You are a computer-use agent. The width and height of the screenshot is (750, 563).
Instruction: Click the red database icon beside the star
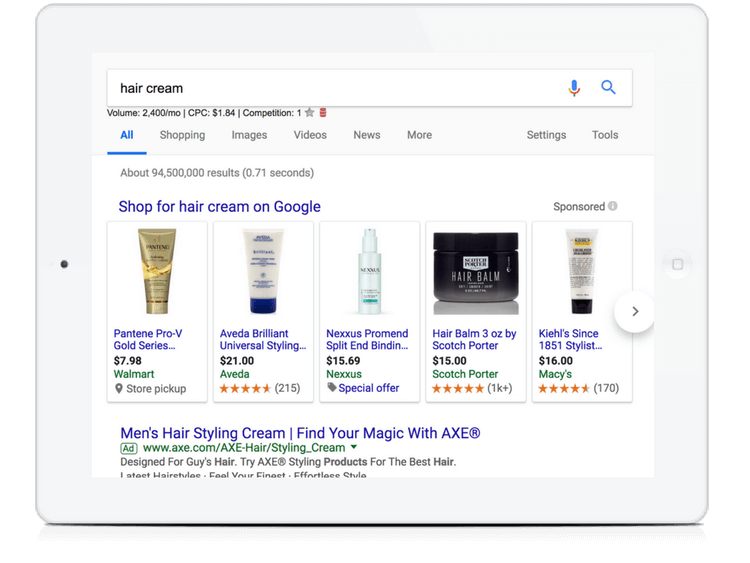323,113
